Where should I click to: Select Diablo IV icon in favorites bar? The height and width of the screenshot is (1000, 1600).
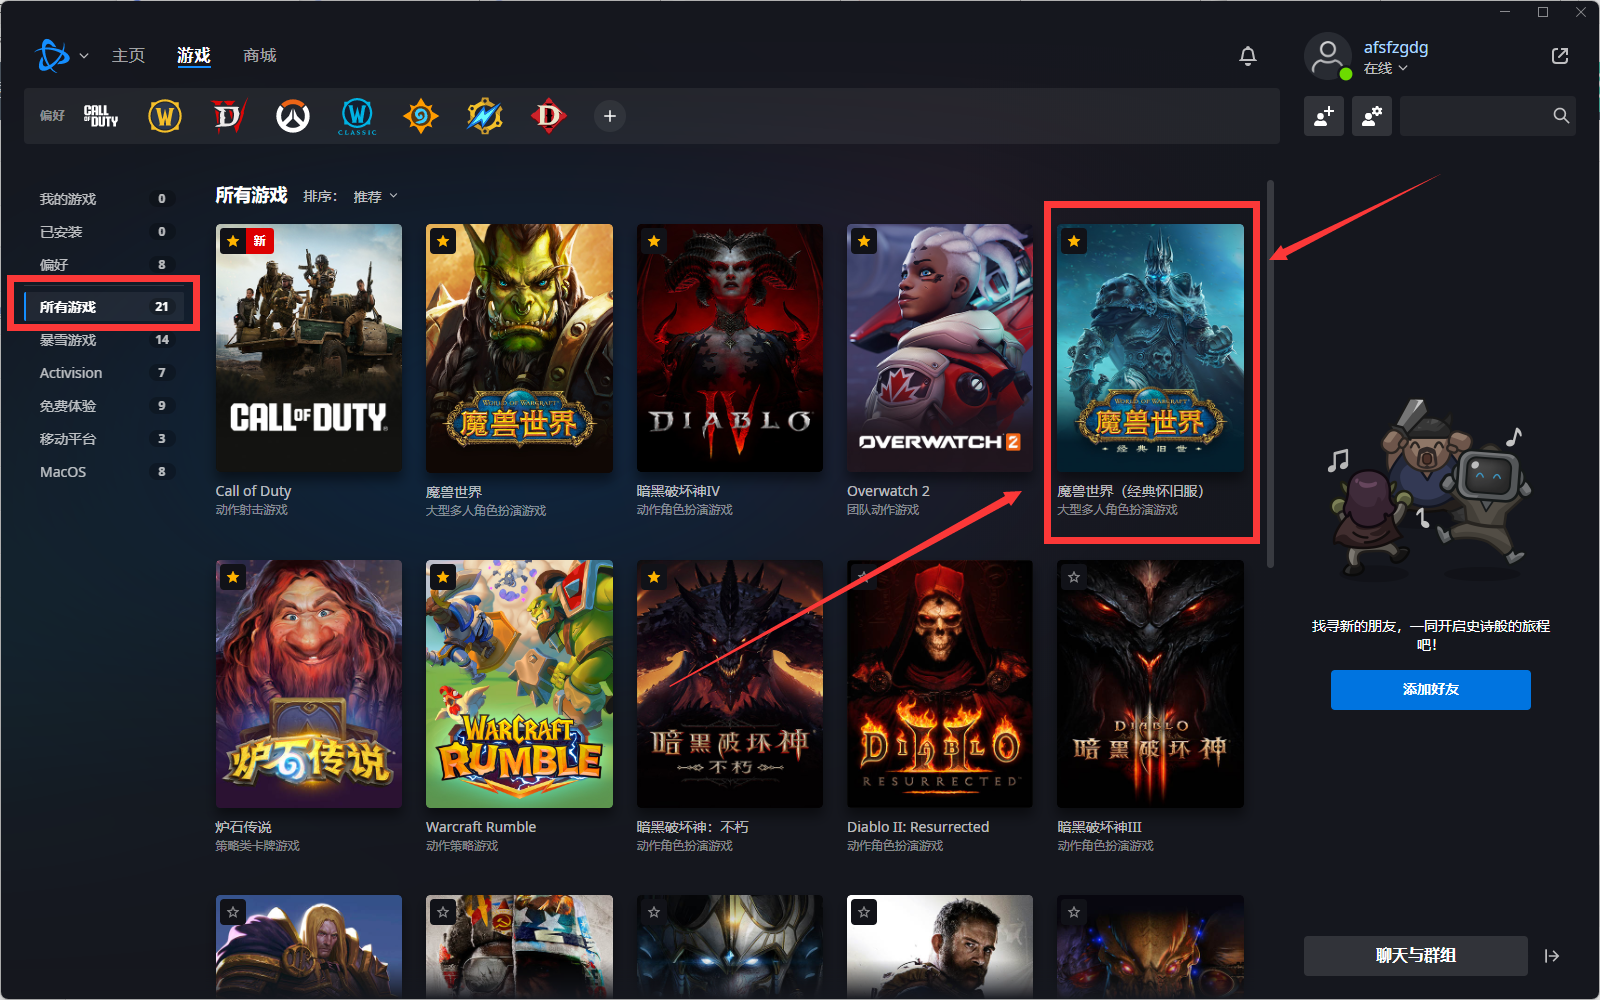pos(229,116)
